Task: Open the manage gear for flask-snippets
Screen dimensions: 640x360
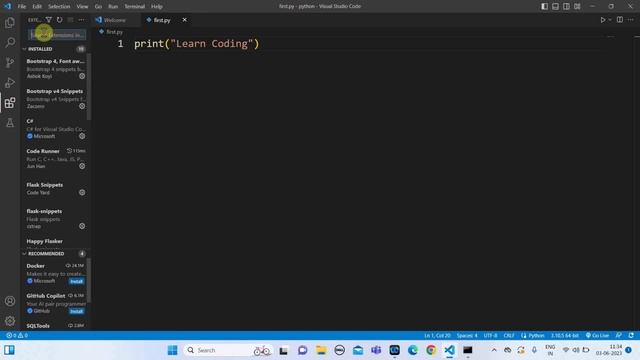Action: [x=82, y=226]
